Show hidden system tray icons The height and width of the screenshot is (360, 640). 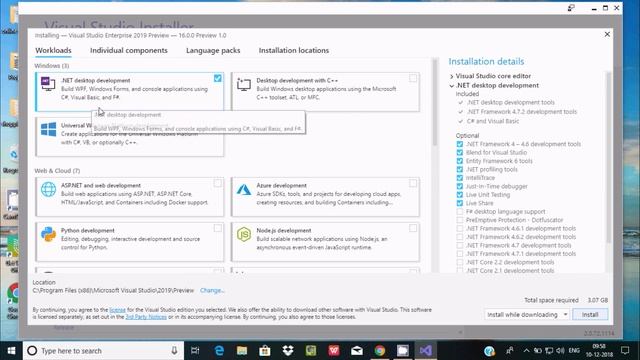click(527, 351)
